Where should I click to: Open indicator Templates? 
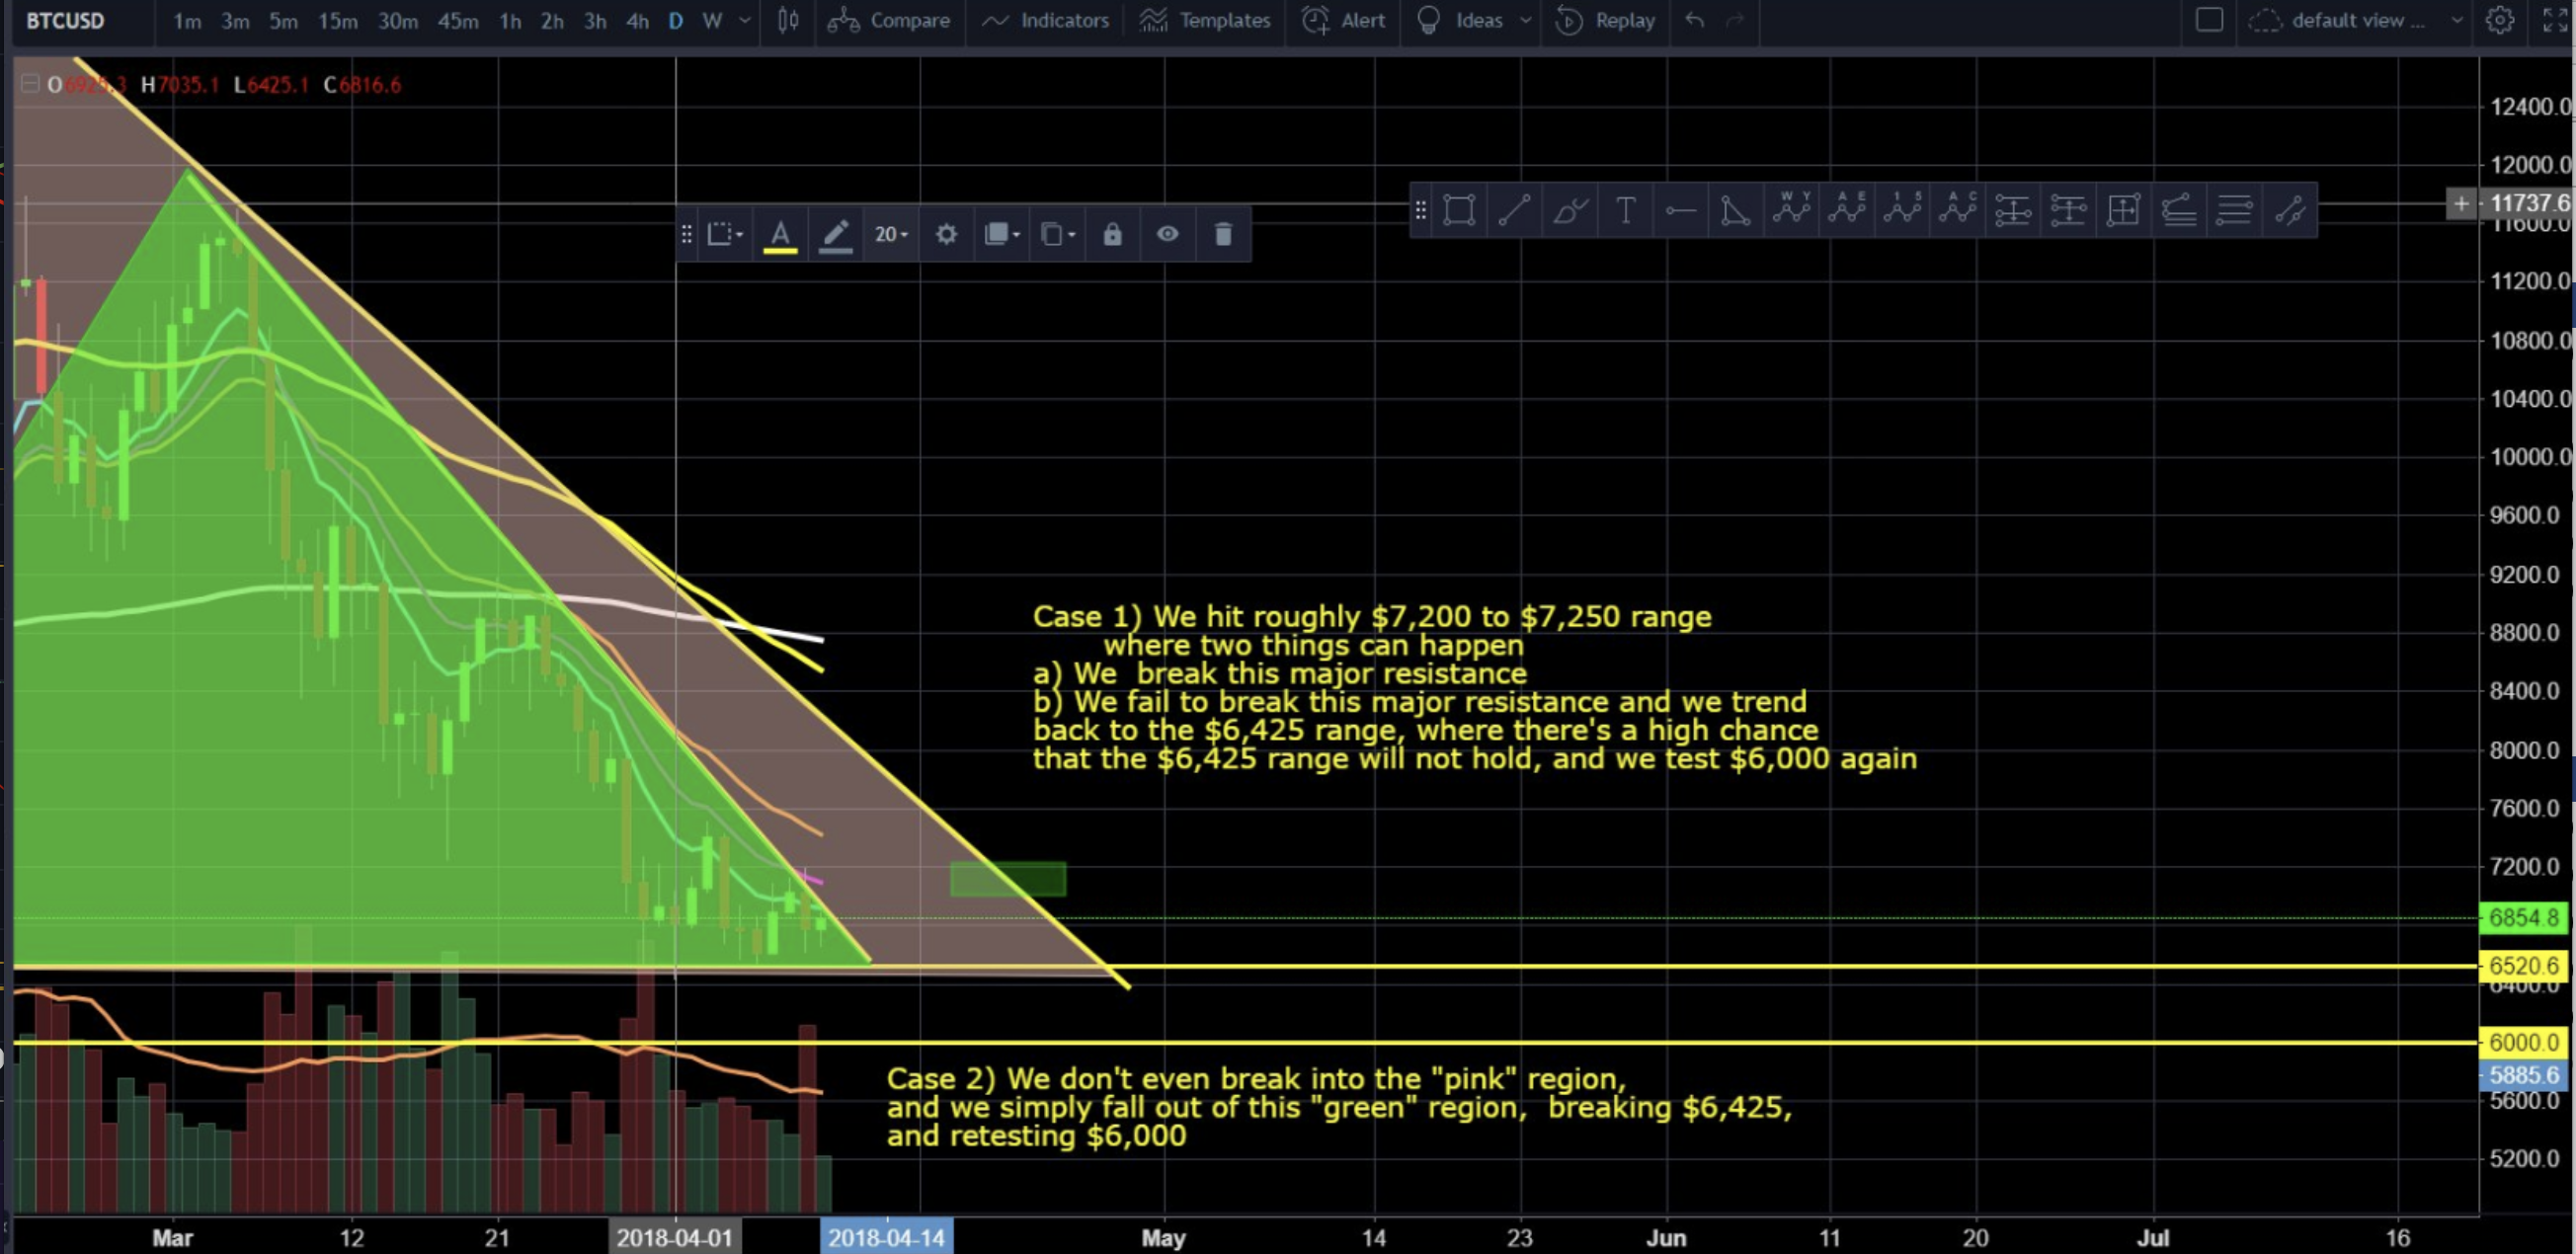coord(1205,20)
